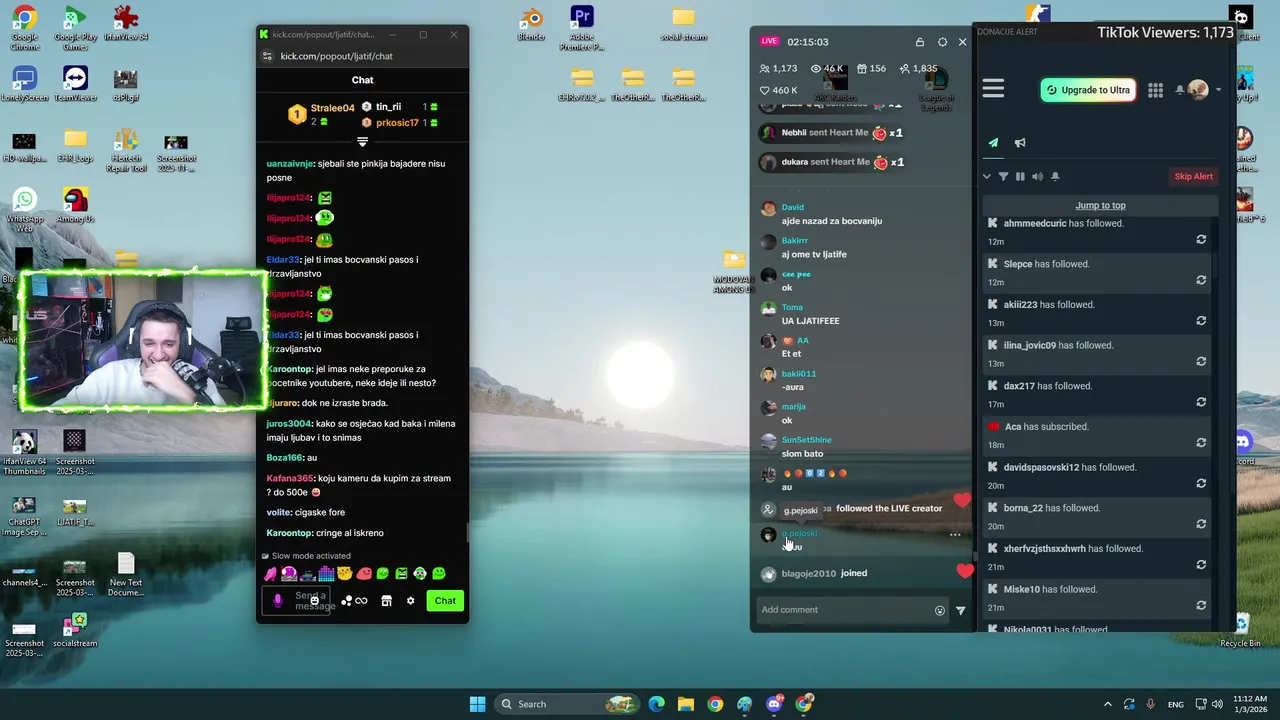The width and height of the screenshot is (1280, 720).
Task: Click the bubbles icon in Kick chat bar
Action: tap(346, 601)
